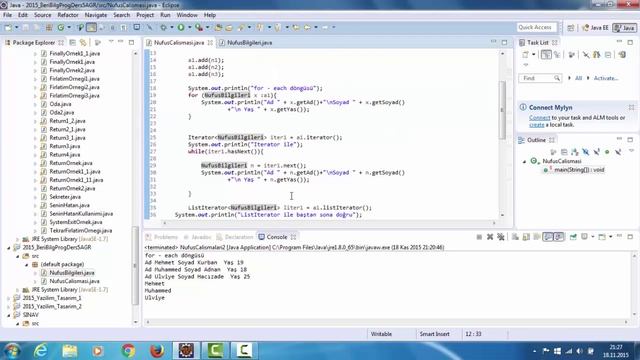Viewport: 640px width, 360px height.
Task: Switch to the NufusBilgileri.java editor tab
Action: (x=249, y=42)
